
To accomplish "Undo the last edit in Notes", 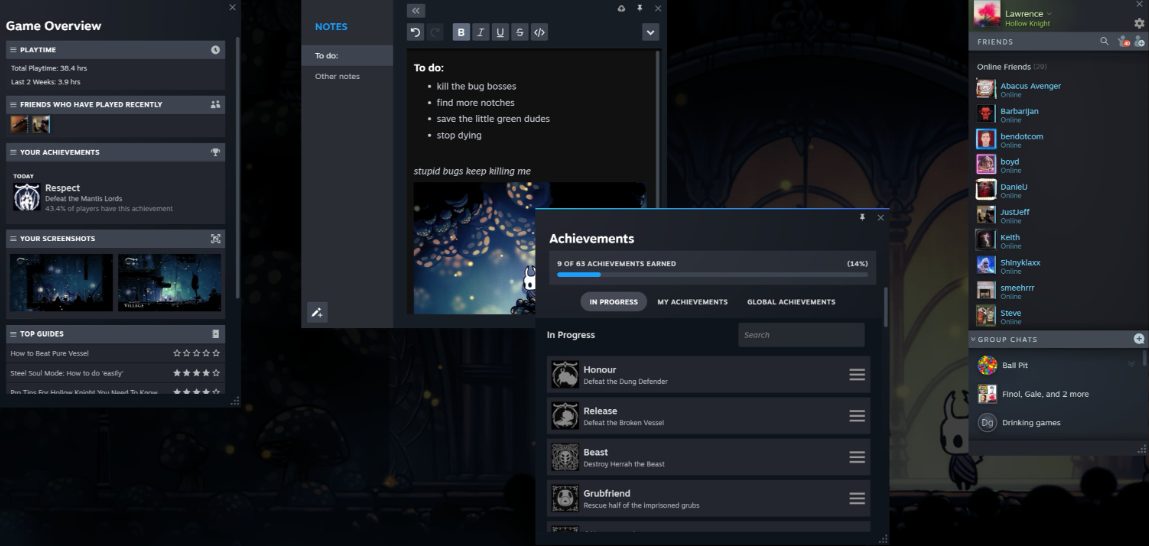I will [x=415, y=32].
